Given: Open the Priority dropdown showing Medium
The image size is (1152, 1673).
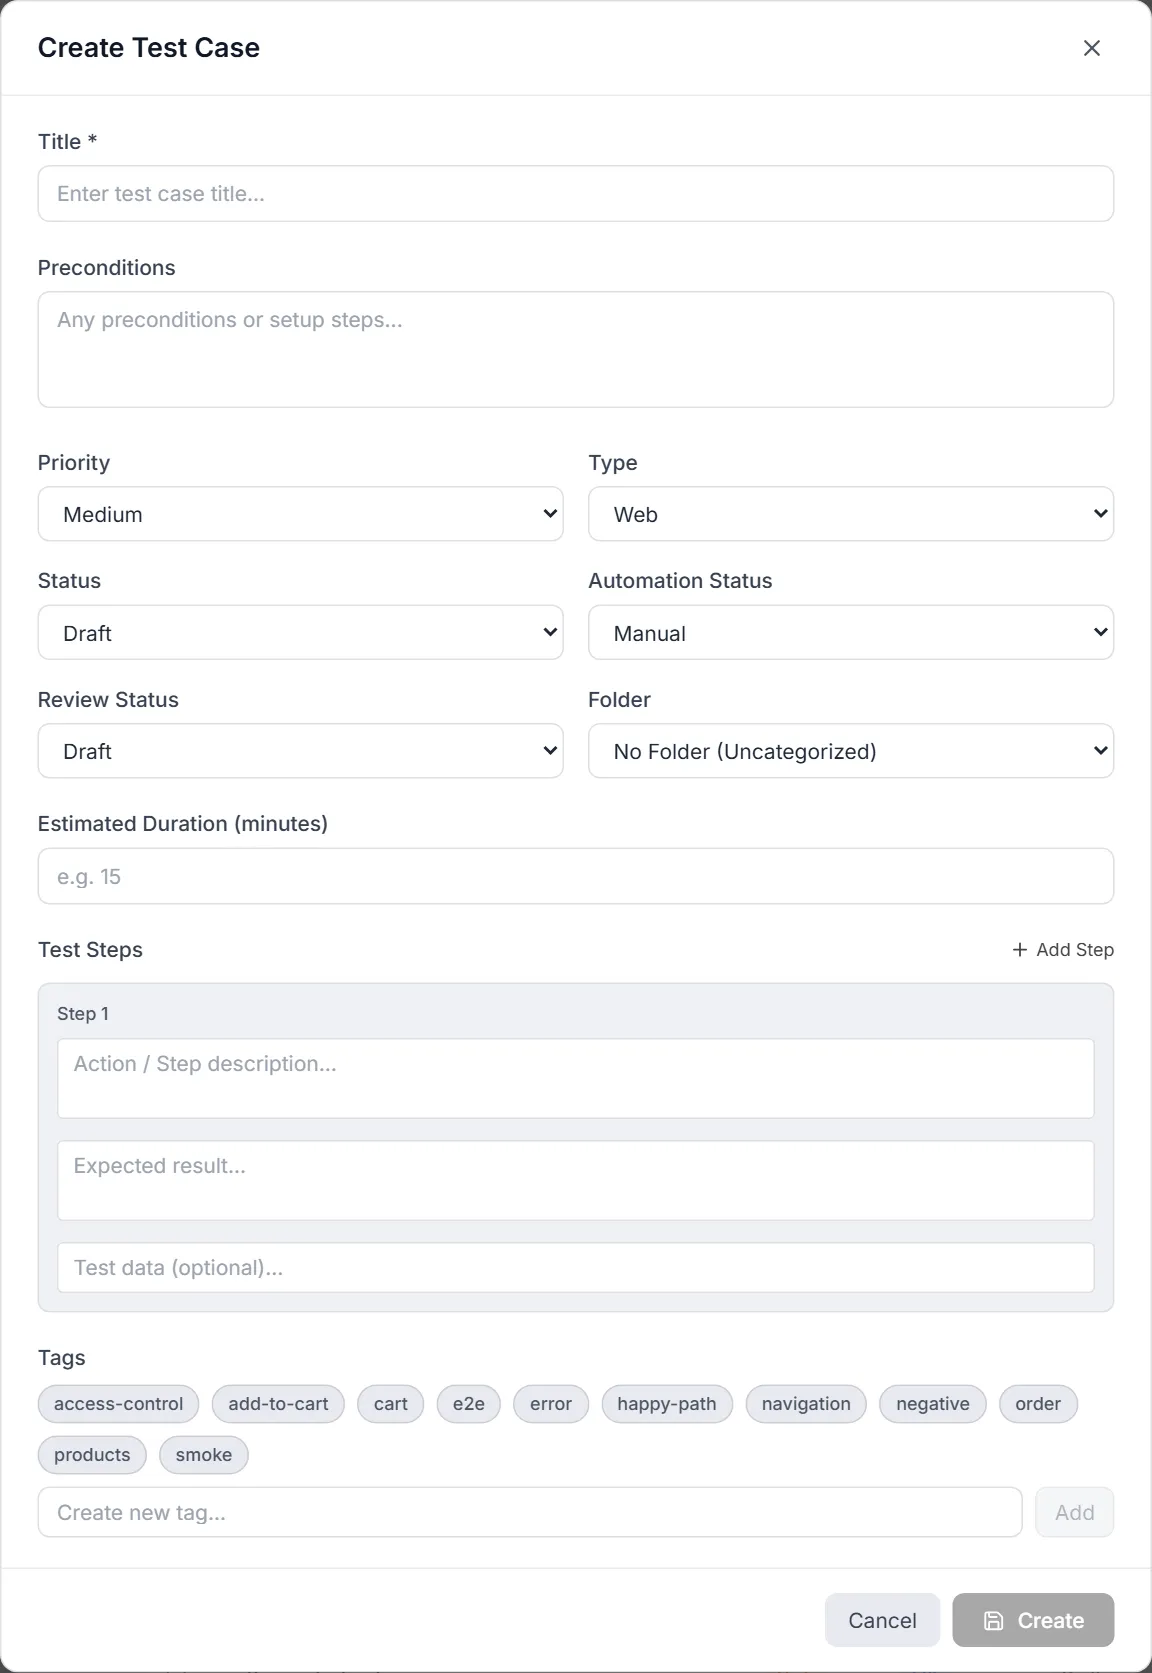Looking at the screenshot, I should (x=301, y=514).
